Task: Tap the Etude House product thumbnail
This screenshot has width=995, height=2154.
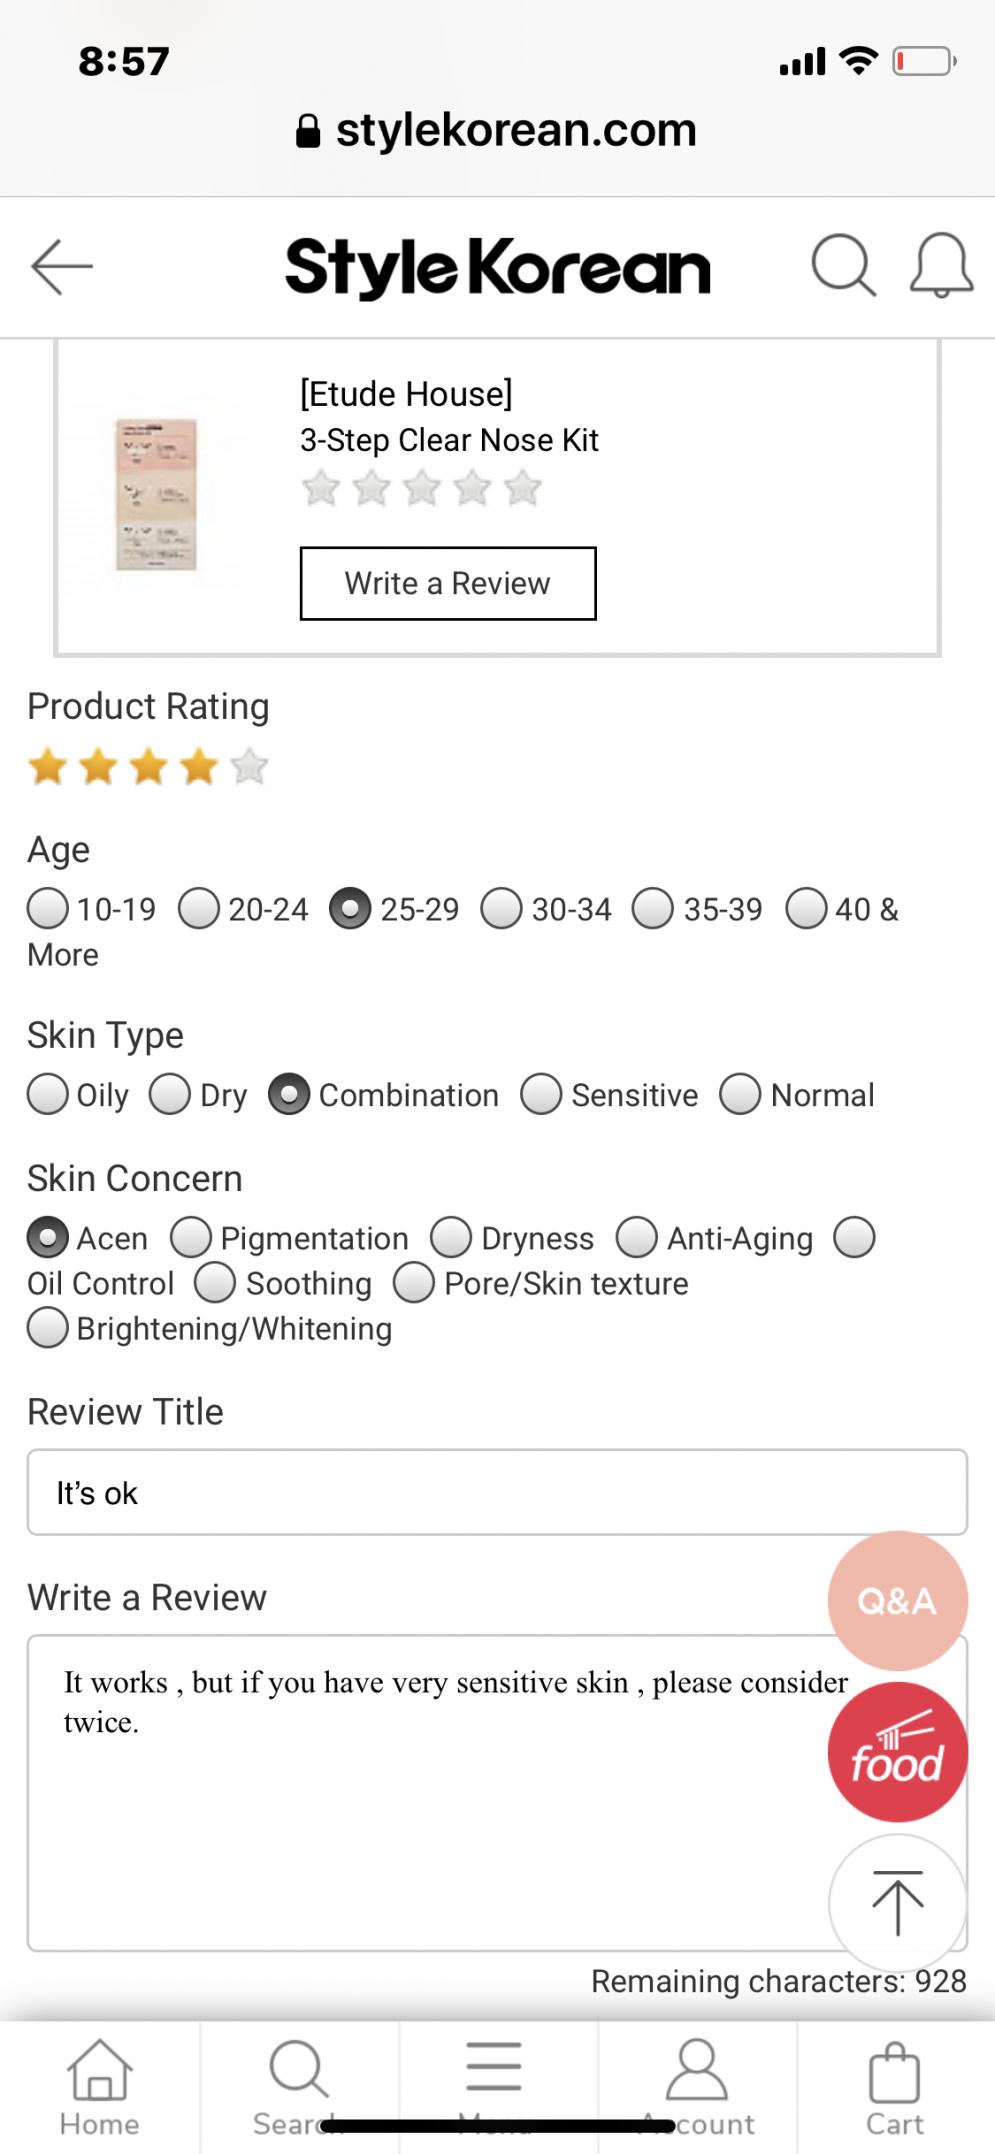Action: tap(157, 495)
